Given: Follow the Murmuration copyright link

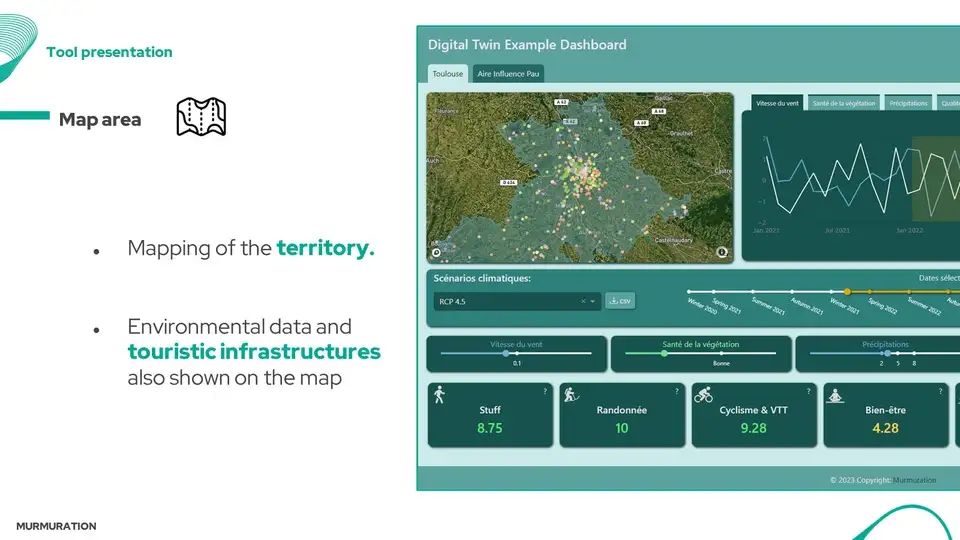Looking at the screenshot, I should tap(915, 480).
